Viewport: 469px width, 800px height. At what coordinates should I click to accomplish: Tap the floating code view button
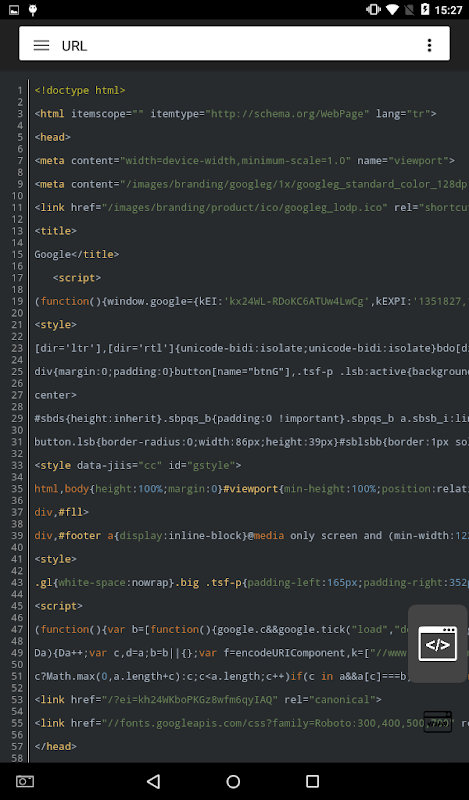point(438,644)
